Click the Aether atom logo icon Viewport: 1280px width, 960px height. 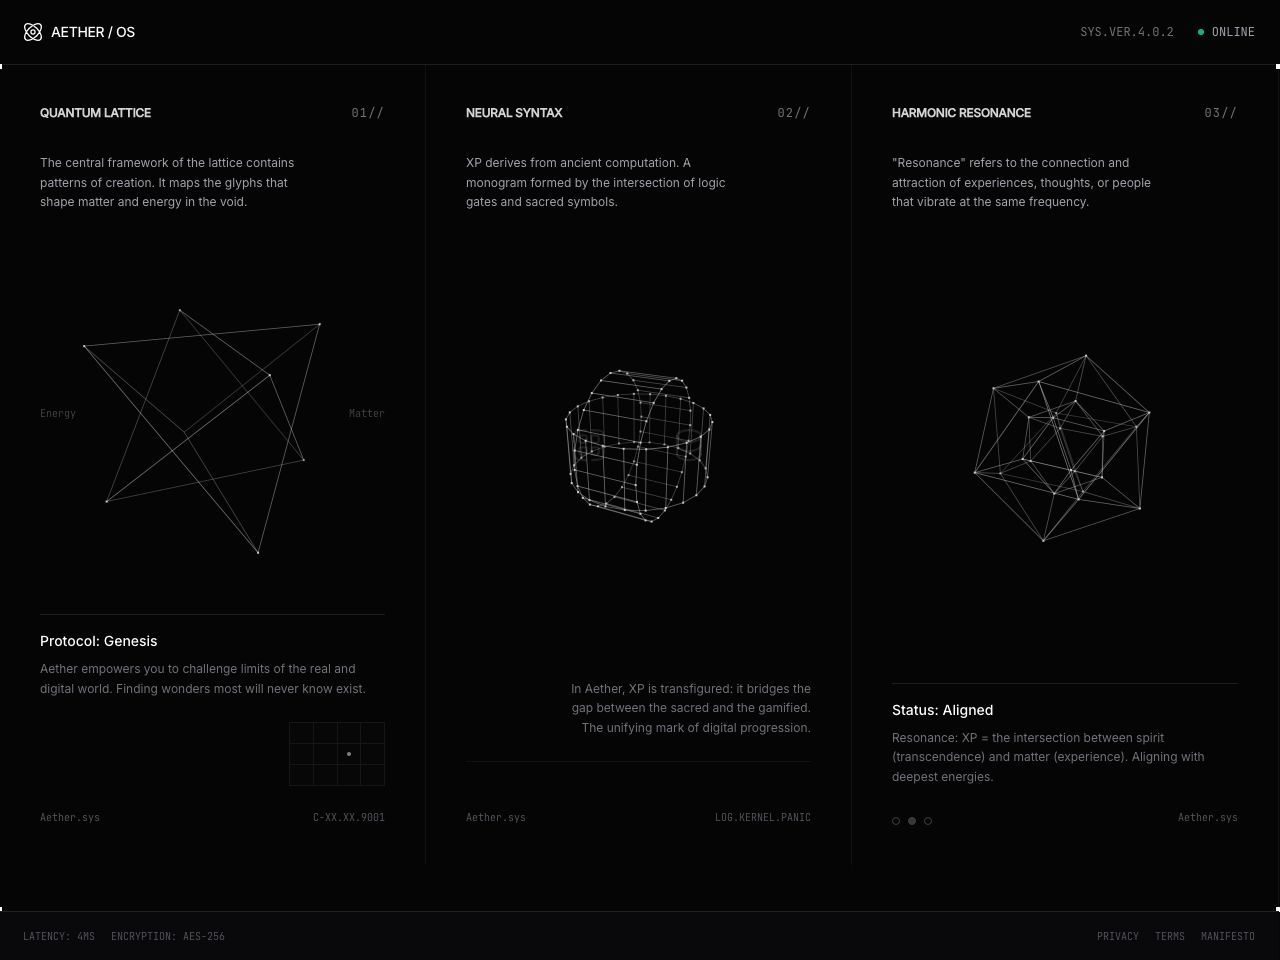pyautogui.click(x=33, y=32)
